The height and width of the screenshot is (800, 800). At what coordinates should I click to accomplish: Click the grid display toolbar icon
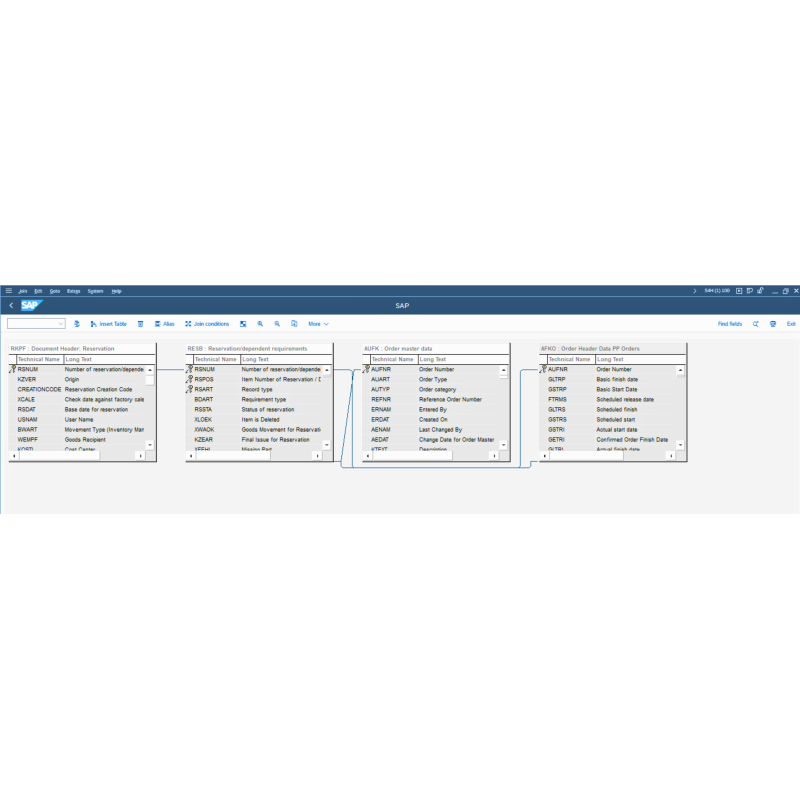[243, 324]
